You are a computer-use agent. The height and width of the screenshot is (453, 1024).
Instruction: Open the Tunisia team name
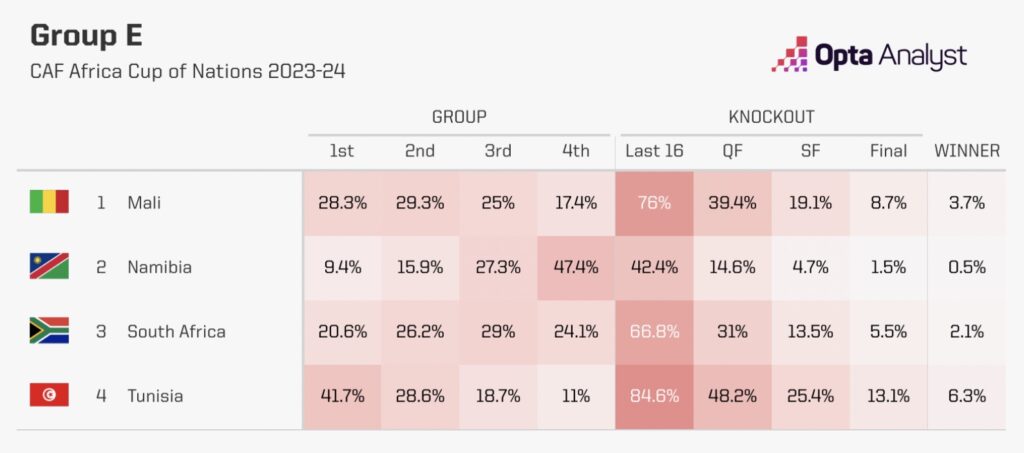[155, 395]
